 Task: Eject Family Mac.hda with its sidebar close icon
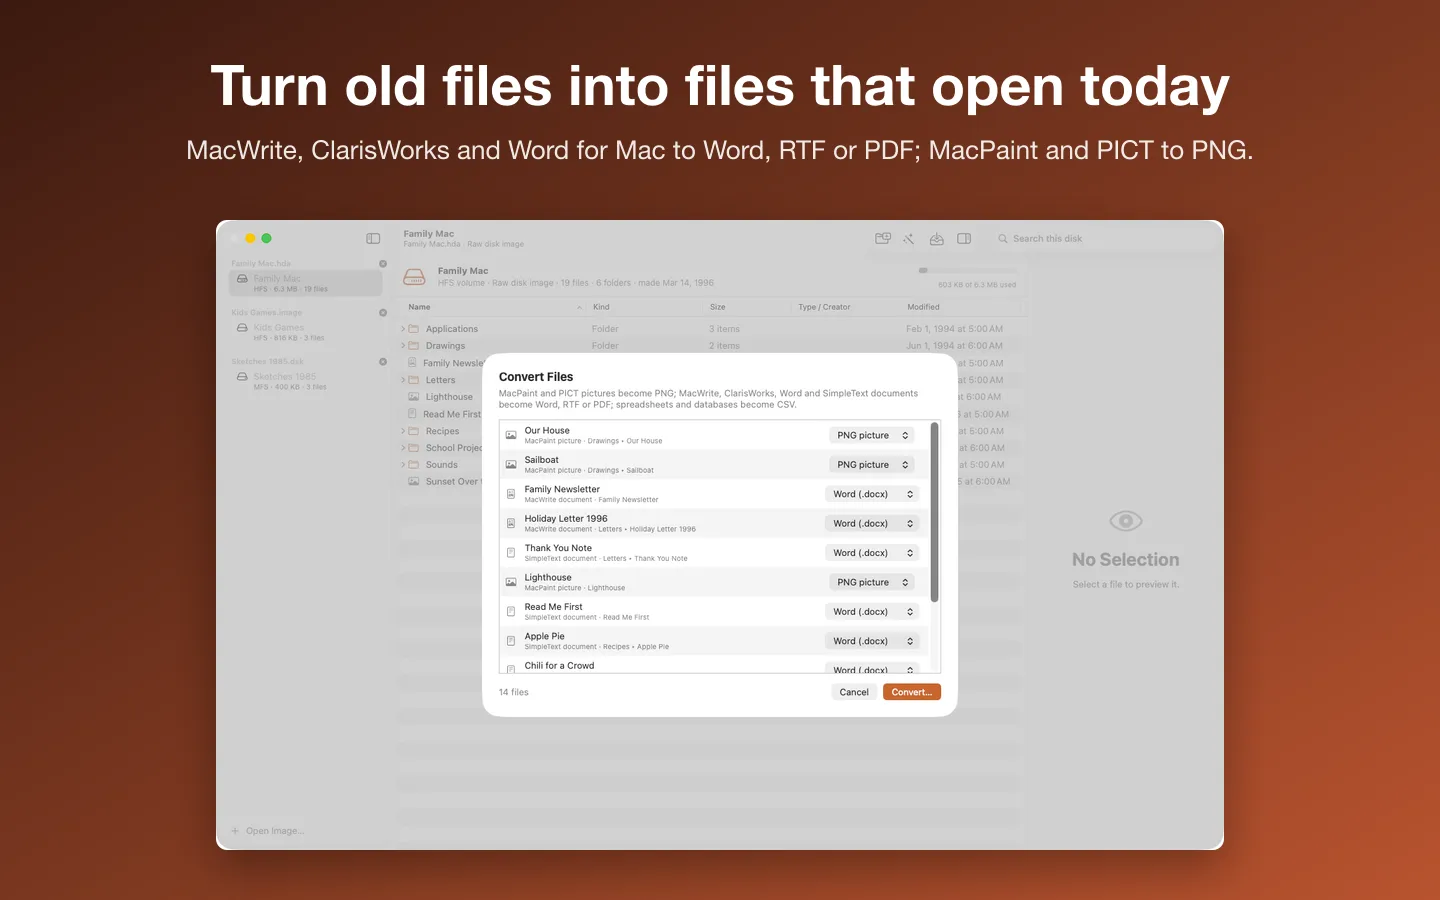tap(383, 264)
